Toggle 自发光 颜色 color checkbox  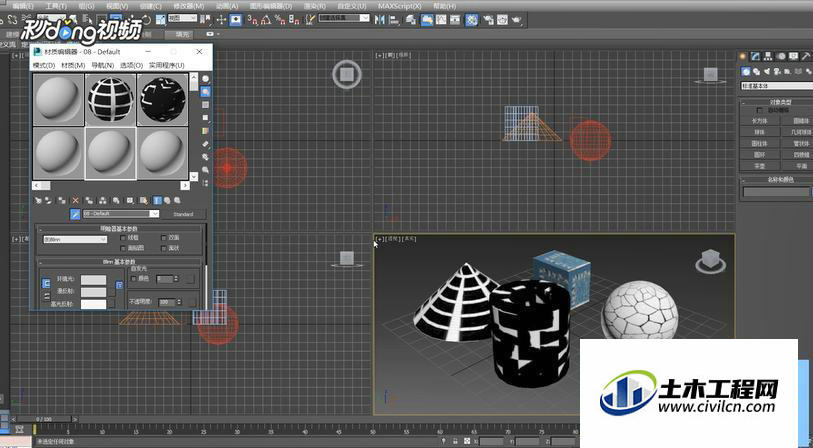[x=133, y=279]
